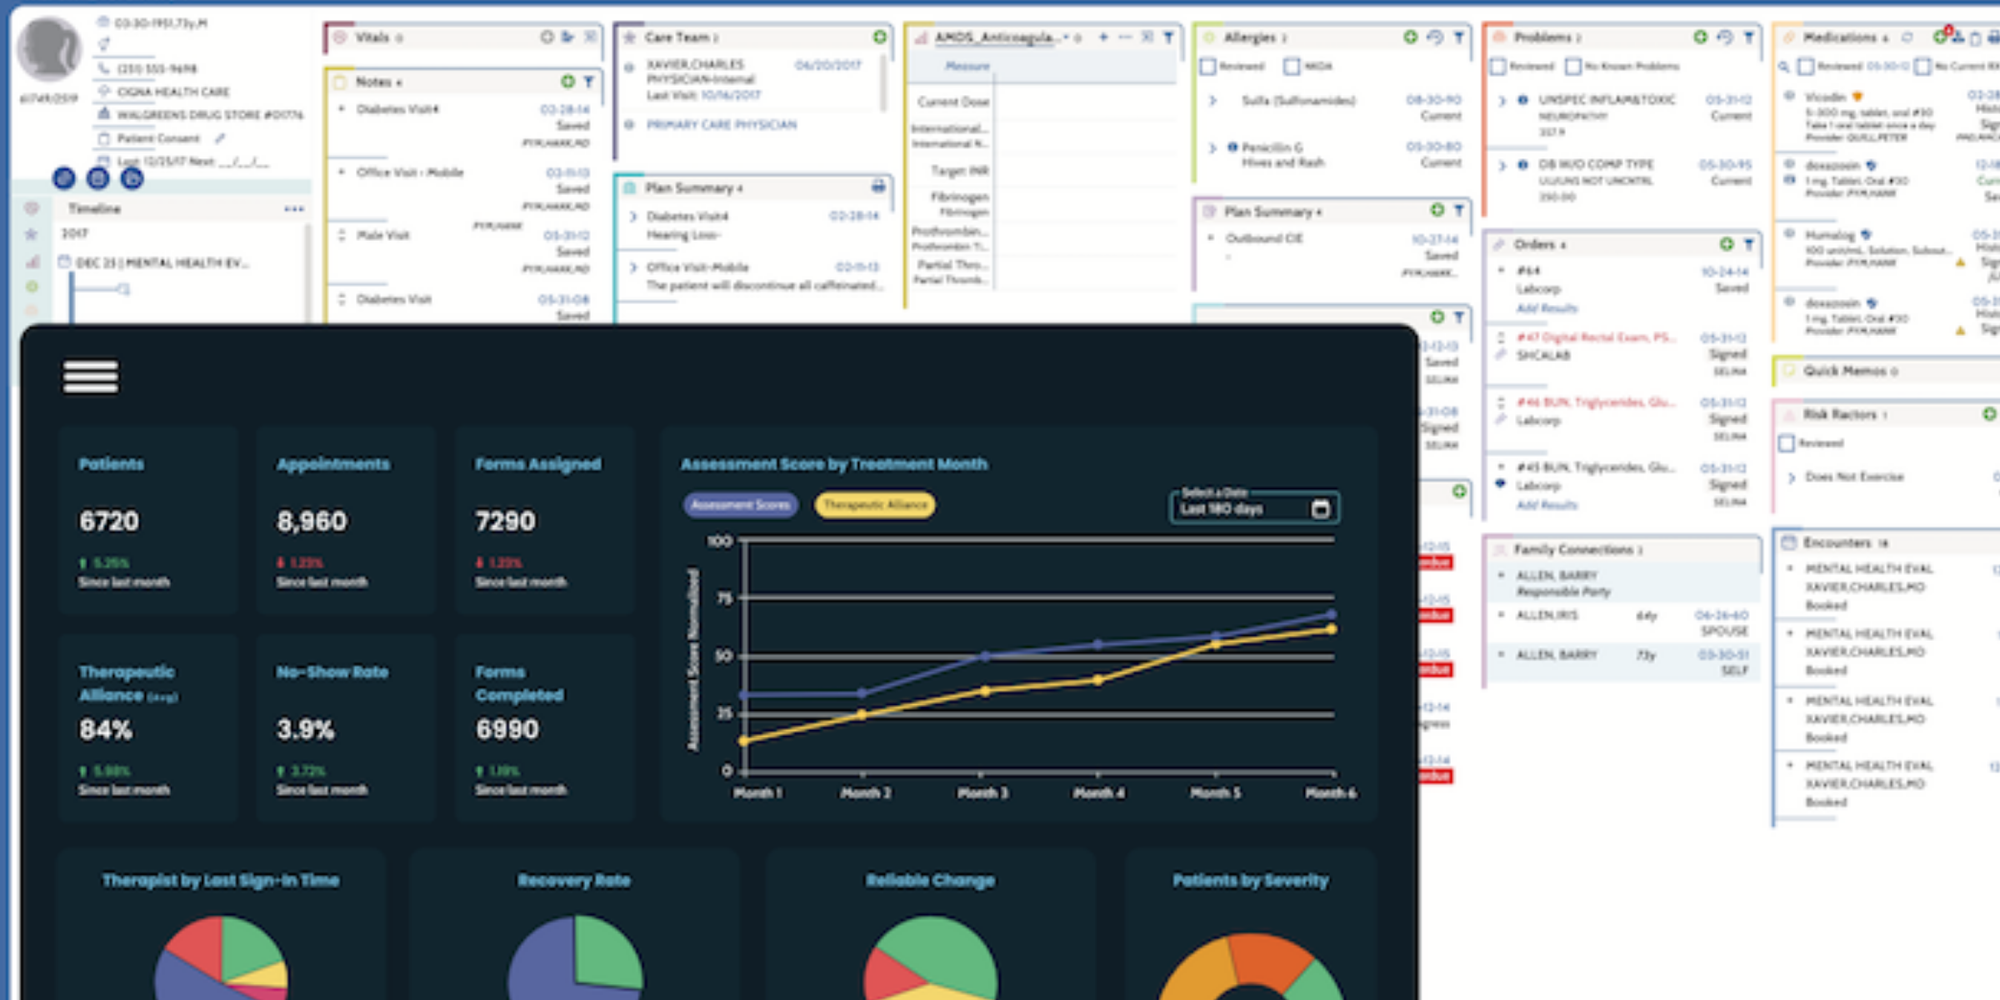Filter the Orders list using the funnel icon

1748,243
